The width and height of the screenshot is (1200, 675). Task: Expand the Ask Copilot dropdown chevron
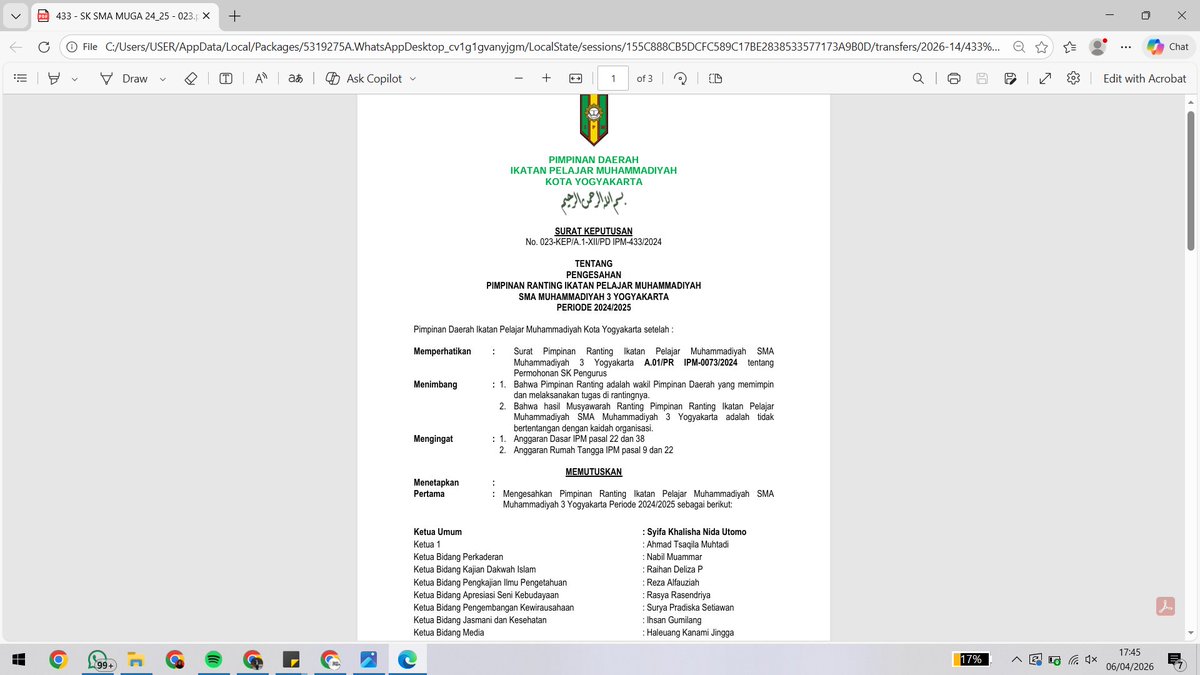(412, 78)
